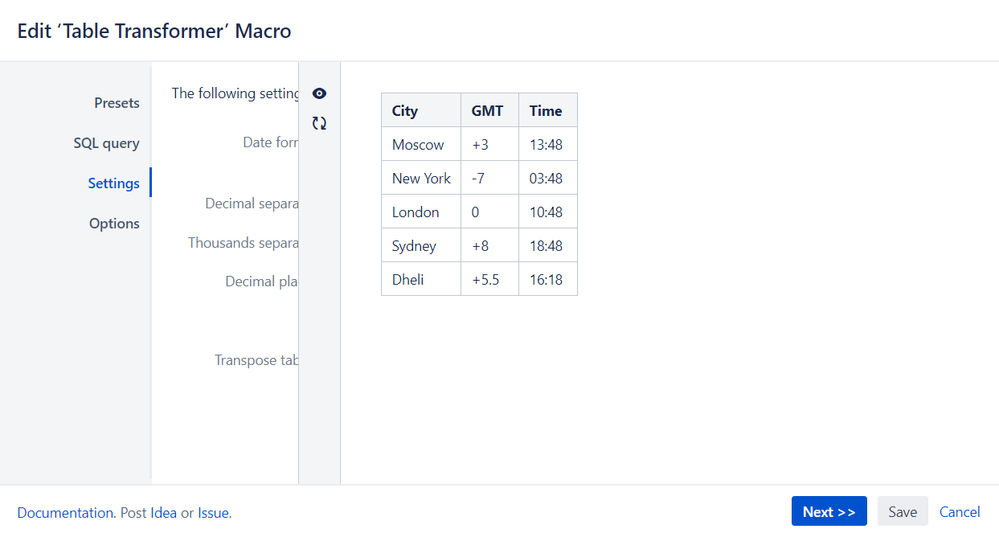Open the Issue link
The image size is (999, 534).
[x=213, y=513]
